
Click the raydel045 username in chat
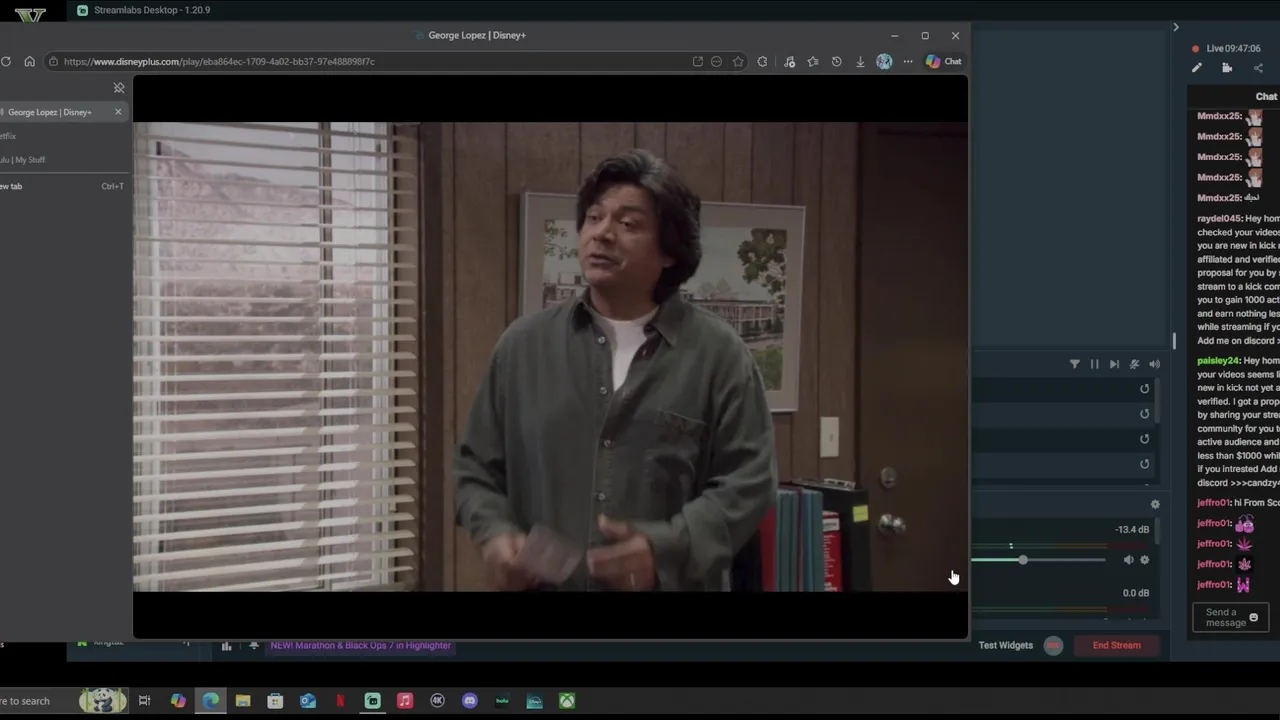(x=1219, y=219)
